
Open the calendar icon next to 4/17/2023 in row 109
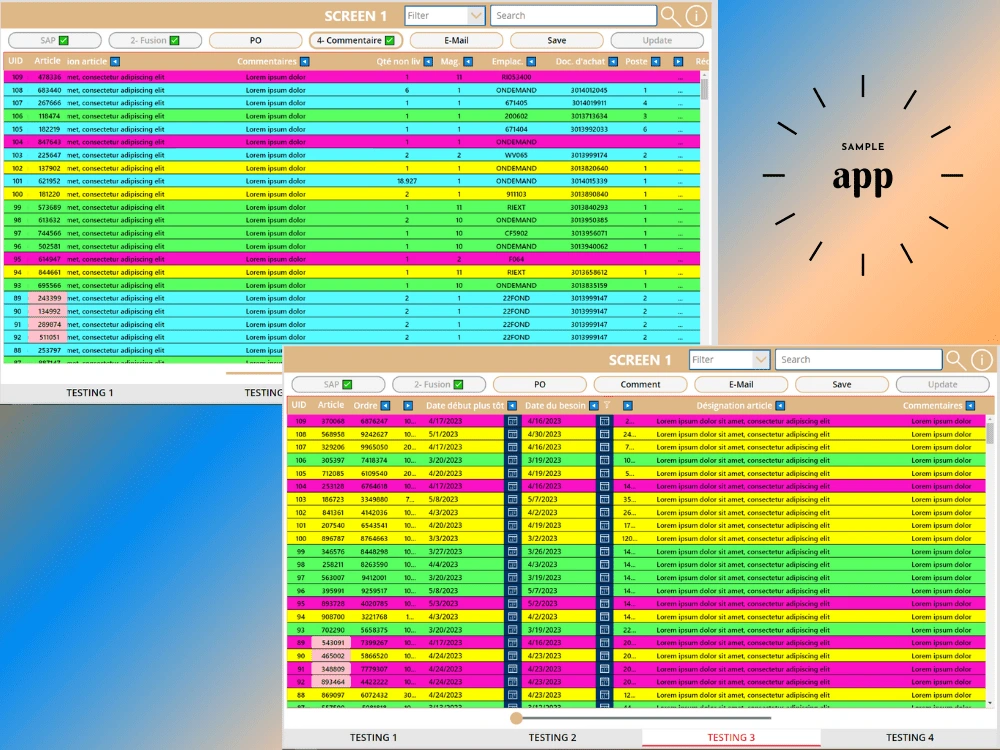[512, 422]
